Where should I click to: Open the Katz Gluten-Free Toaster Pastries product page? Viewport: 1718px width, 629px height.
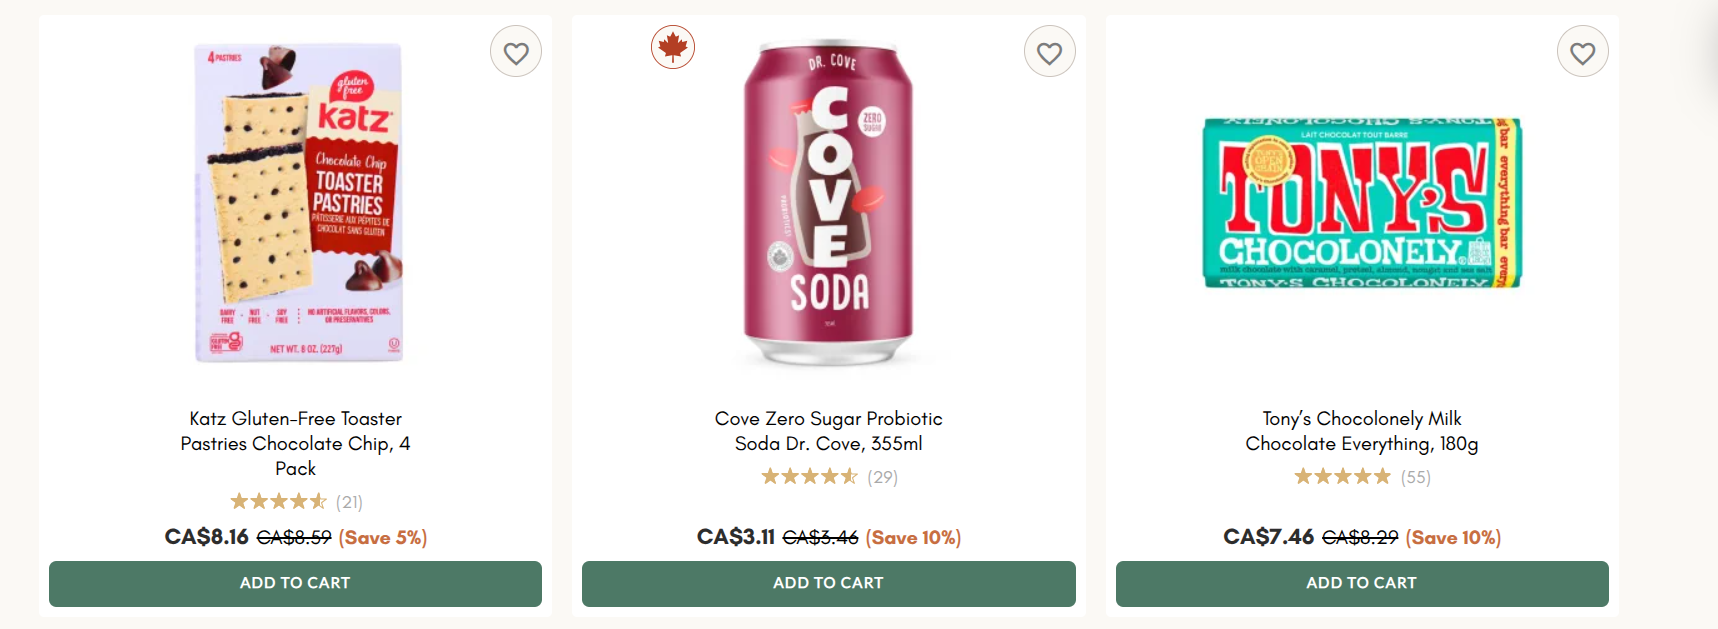point(295,443)
